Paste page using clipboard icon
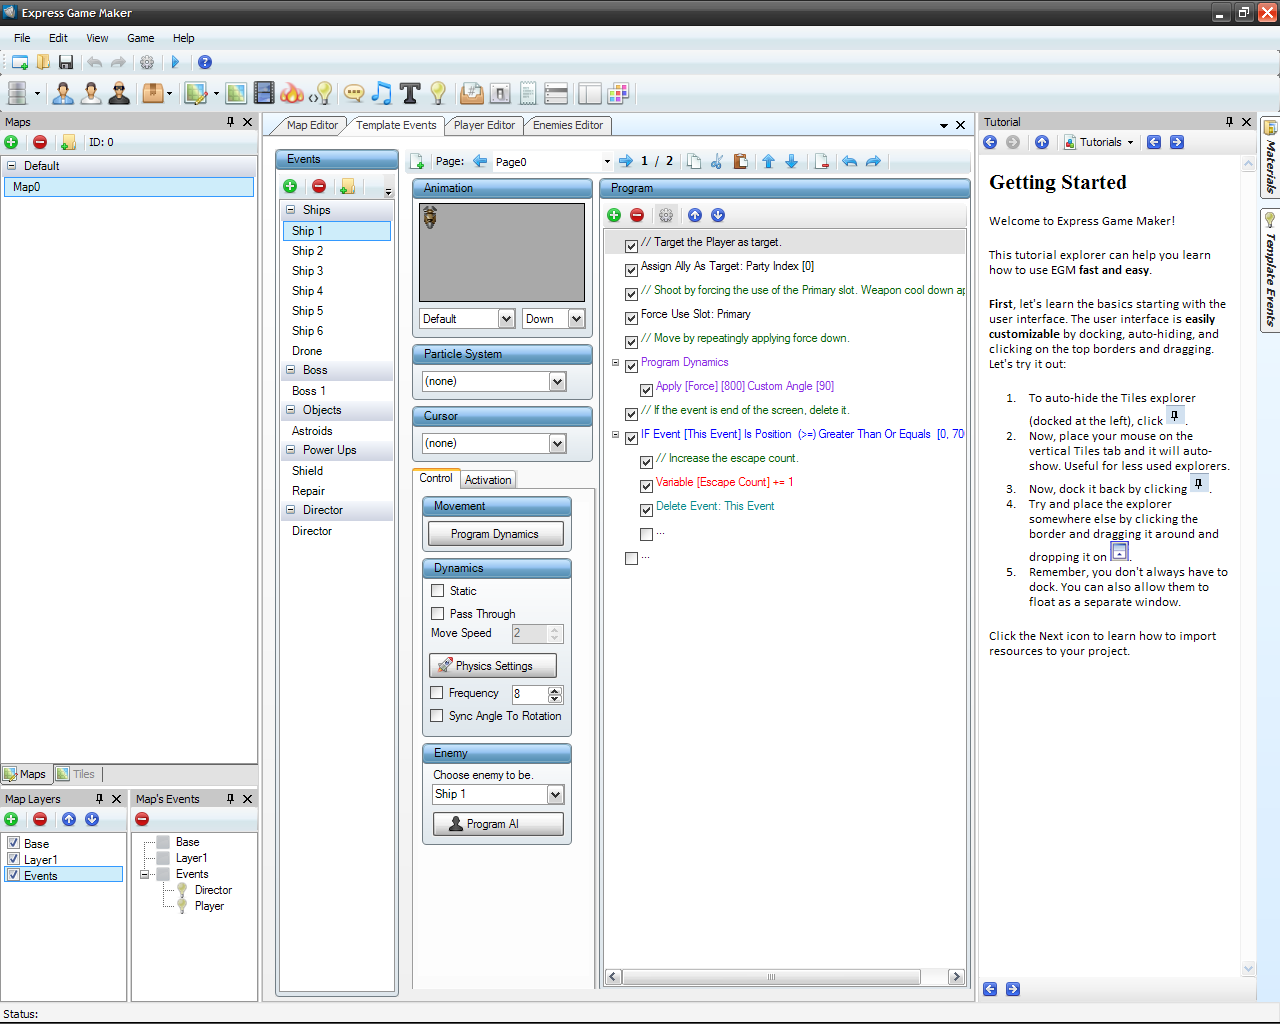Viewport: 1280px width, 1024px height. point(740,161)
